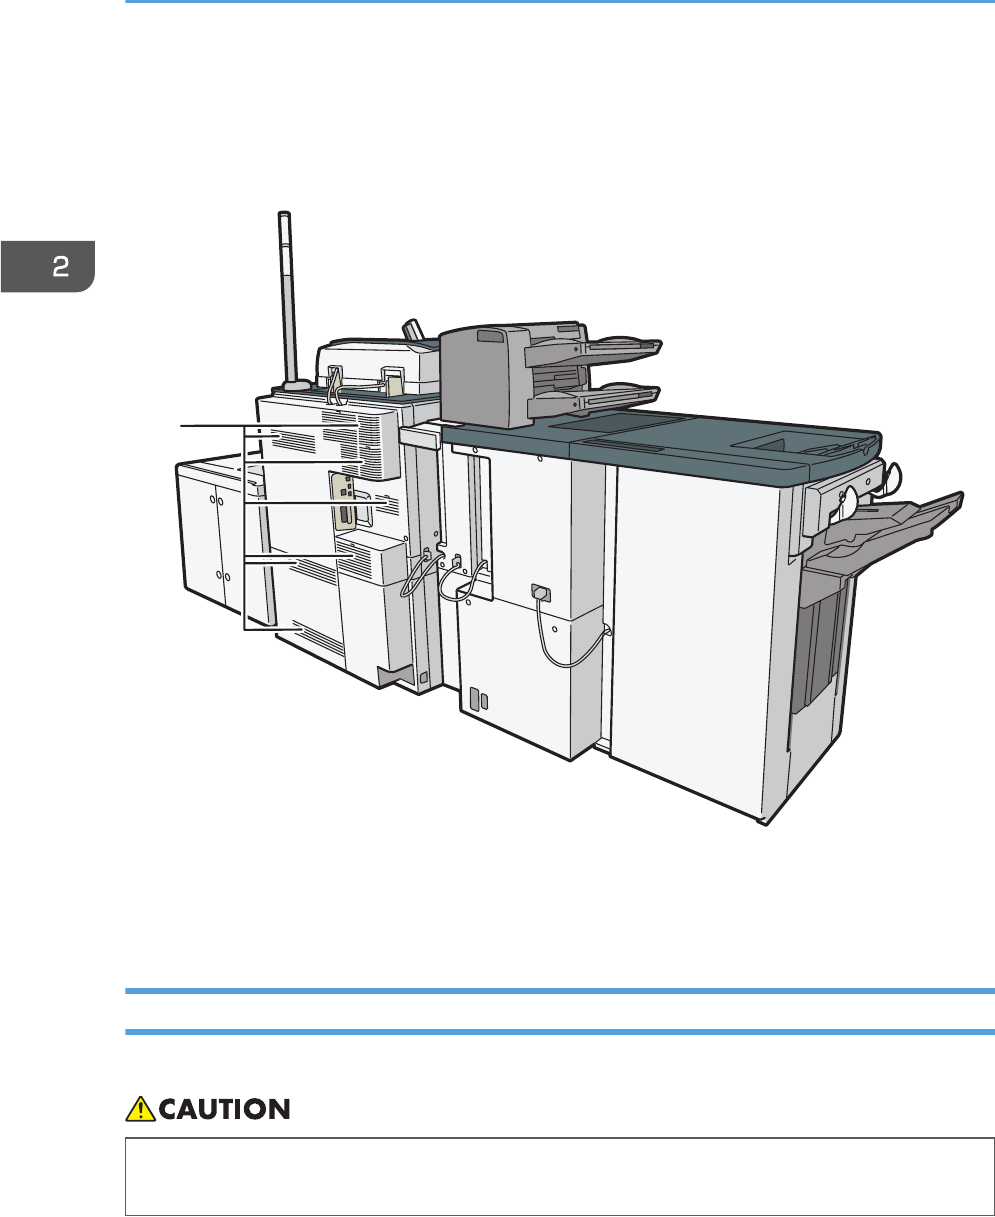The image size is (995, 1217).
Task: Click the empty caution message box
Action: 560,1176
